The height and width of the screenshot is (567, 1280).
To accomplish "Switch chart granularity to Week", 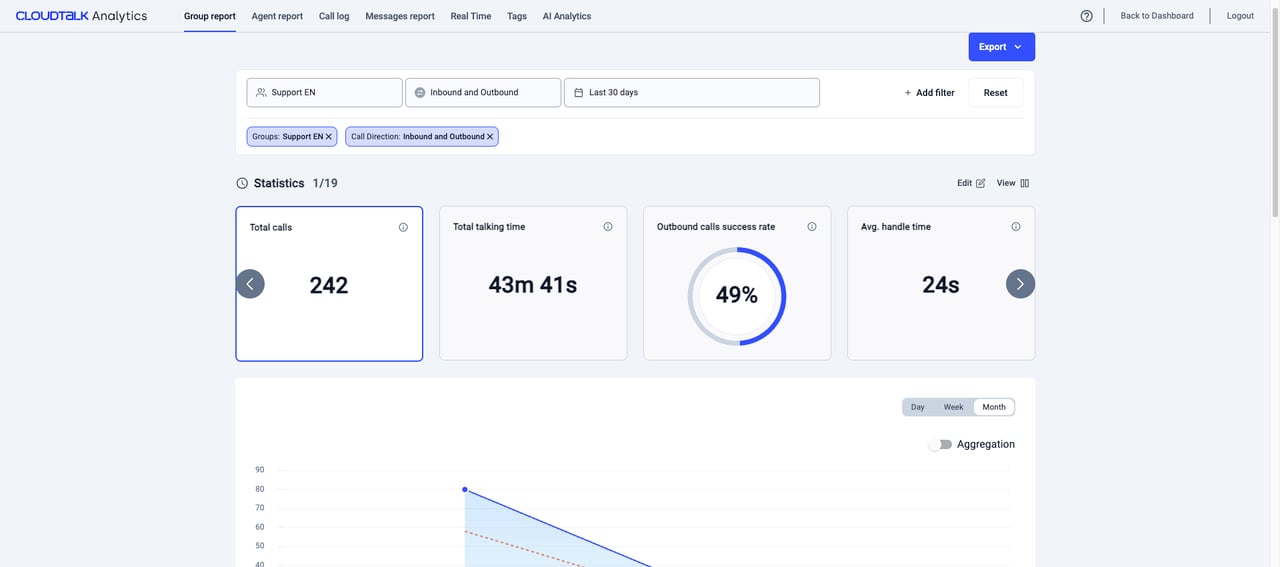I will click(953, 407).
